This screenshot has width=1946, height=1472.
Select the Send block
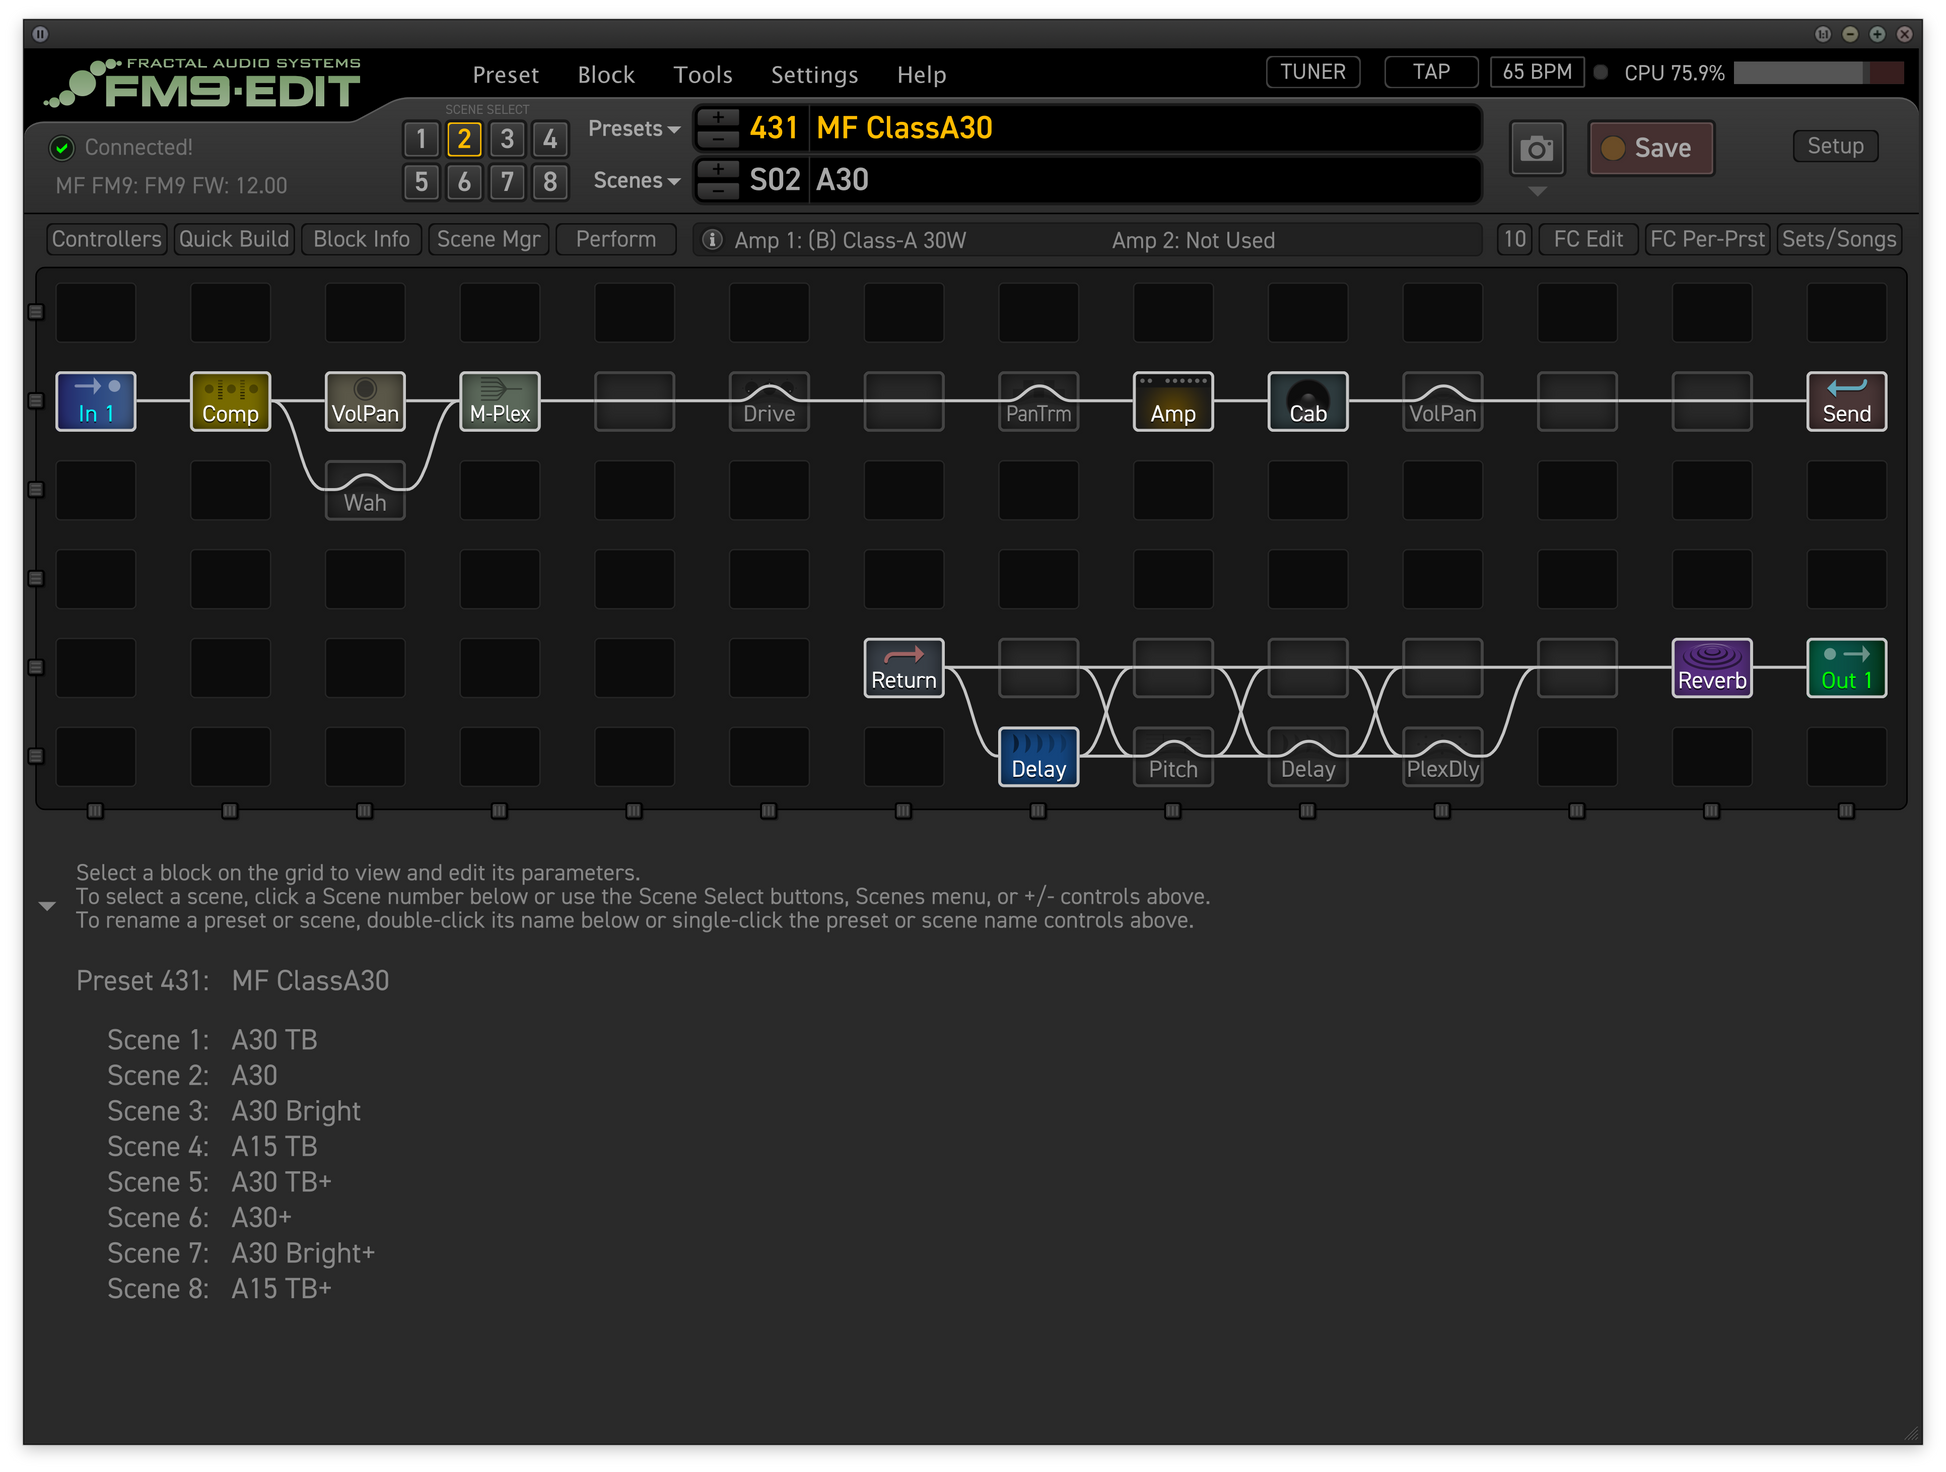1846,401
